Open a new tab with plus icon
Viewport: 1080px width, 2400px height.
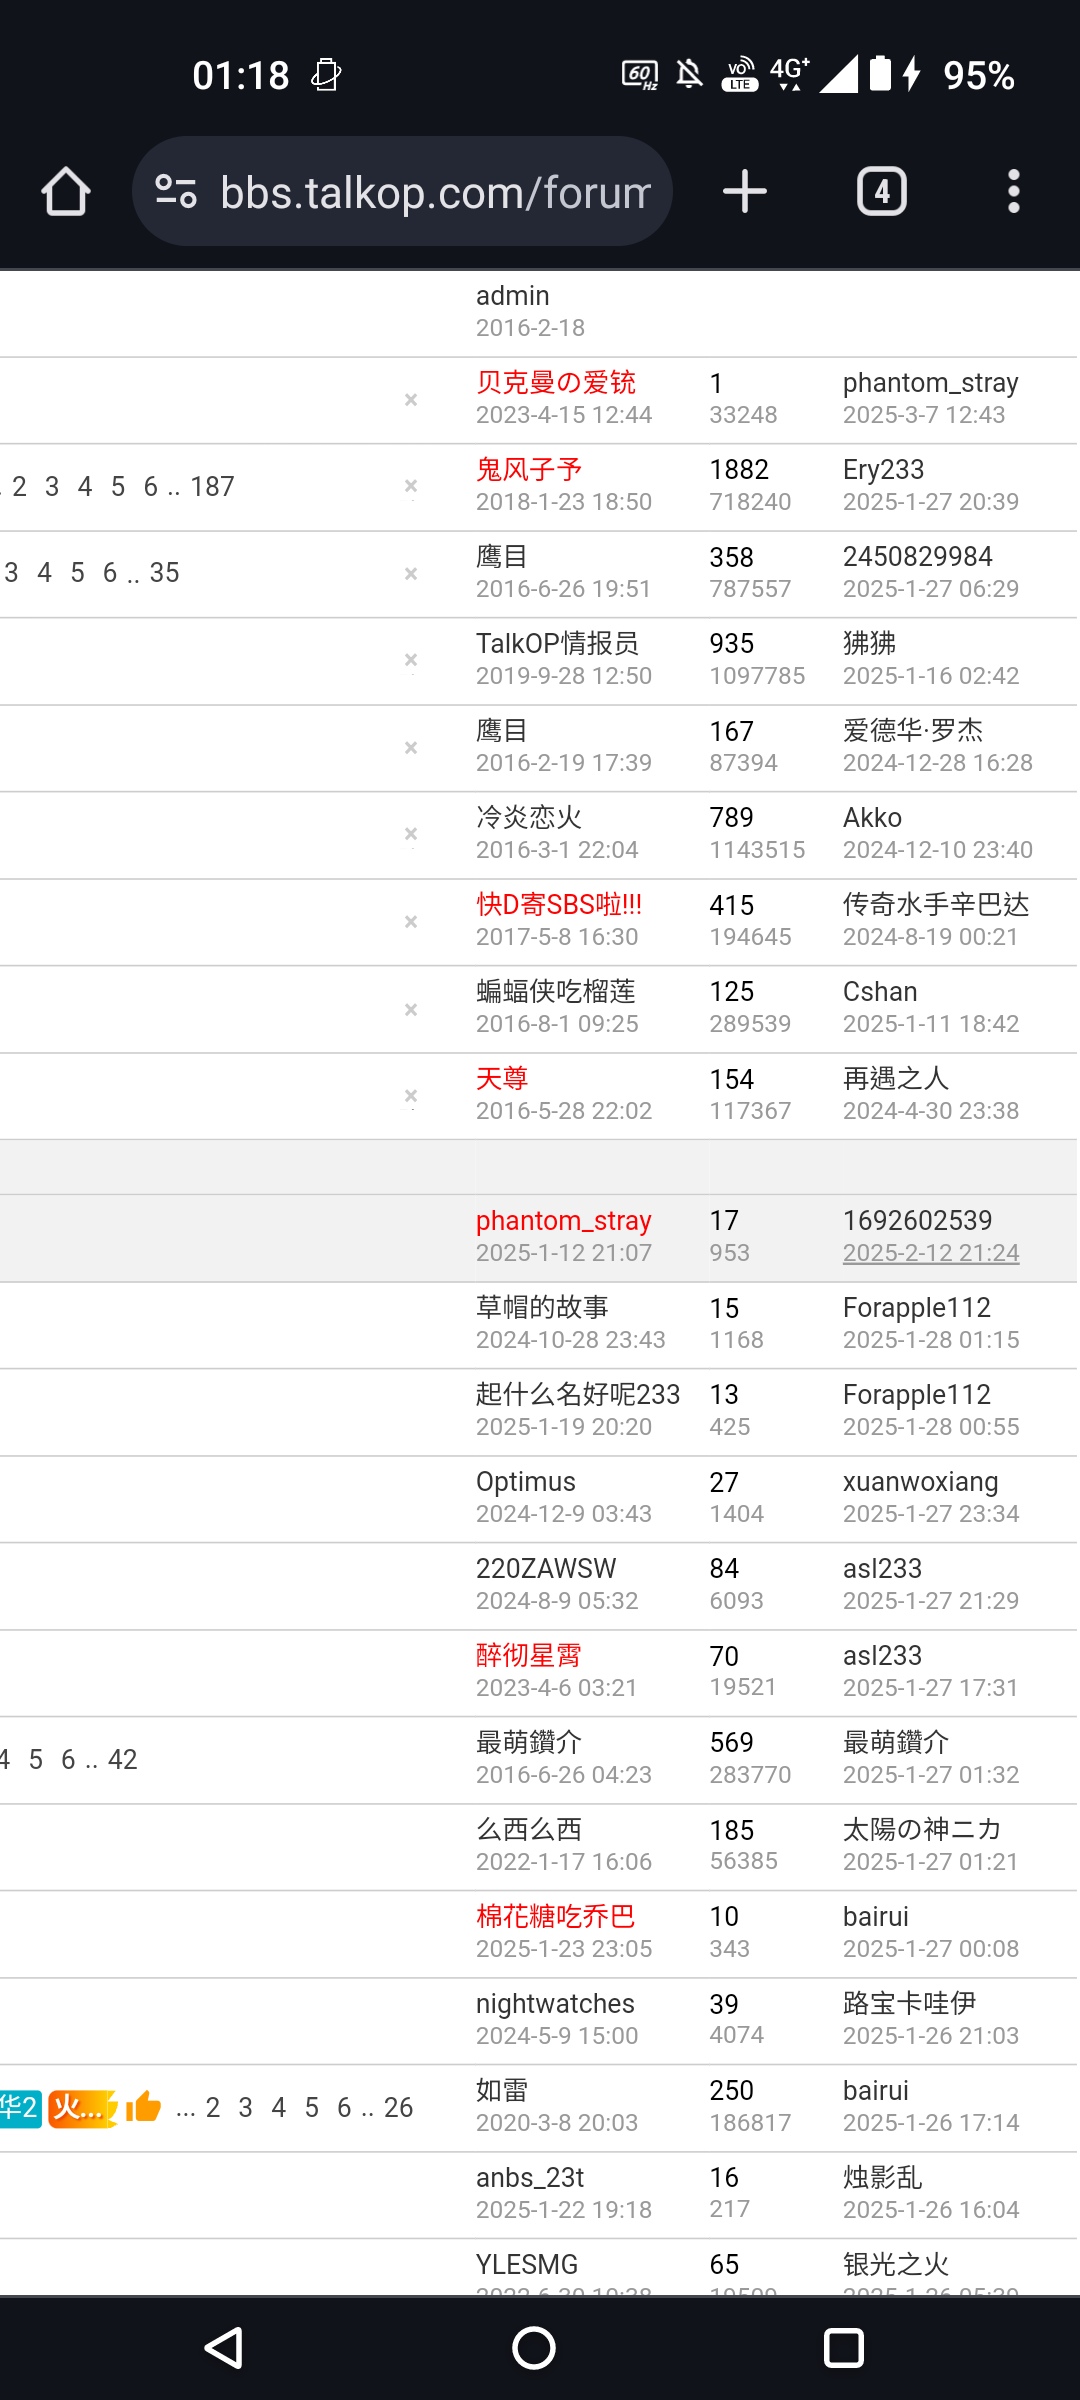pos(745,191)
